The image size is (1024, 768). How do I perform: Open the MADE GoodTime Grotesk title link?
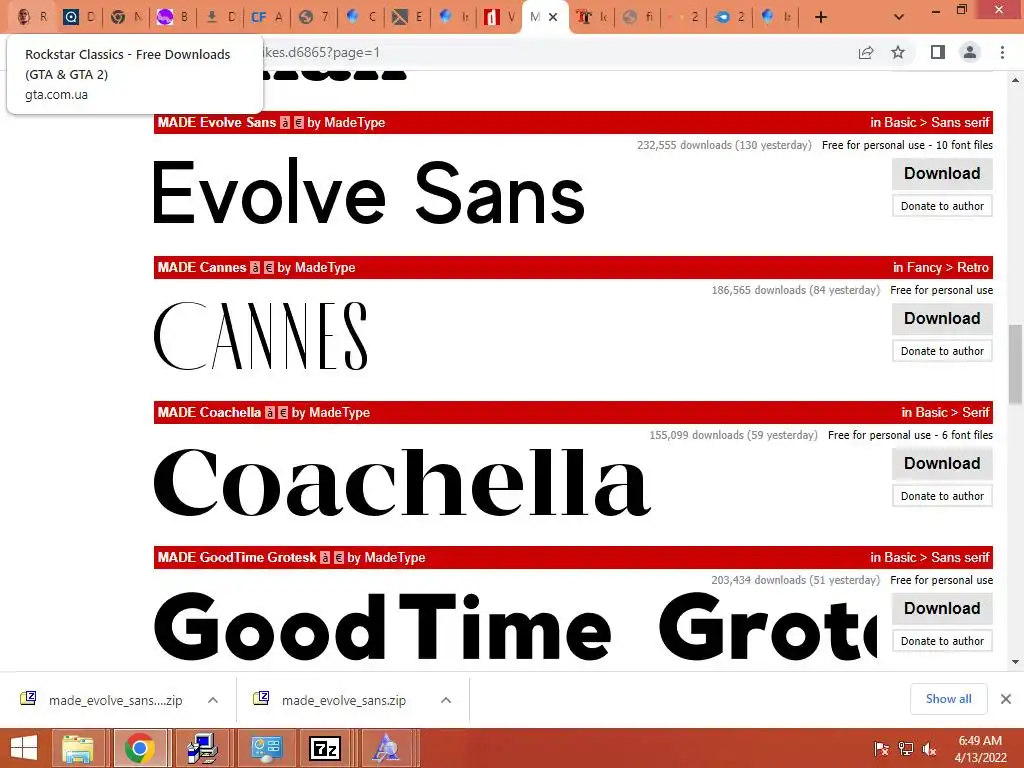(x=237, y=557)
